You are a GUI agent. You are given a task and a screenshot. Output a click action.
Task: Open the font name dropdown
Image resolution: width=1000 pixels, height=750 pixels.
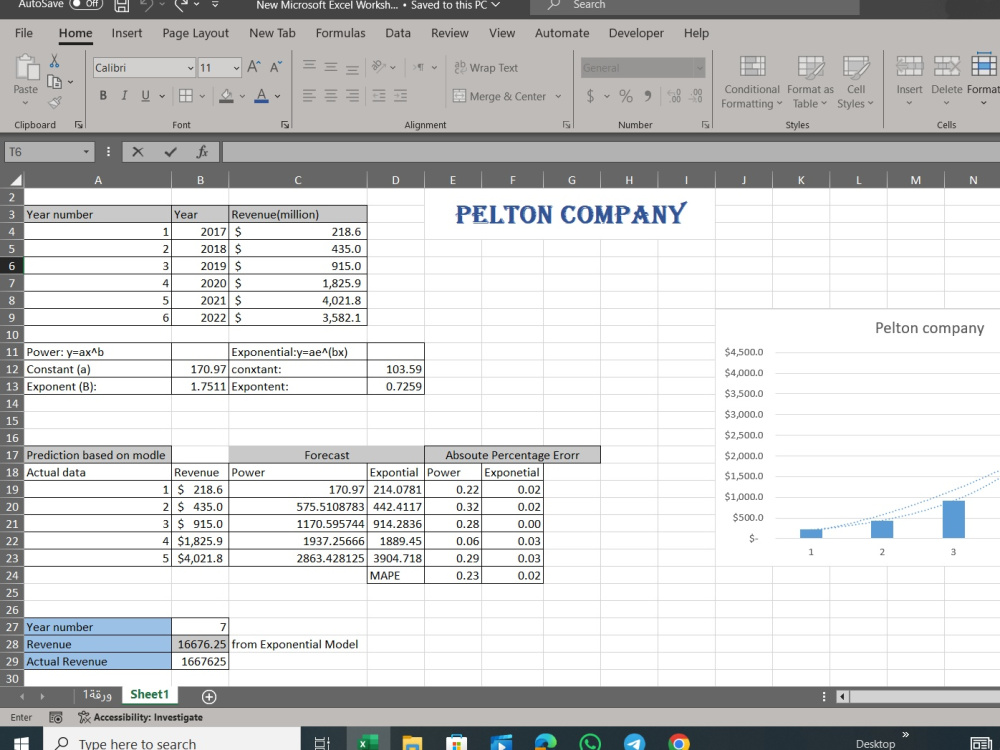(x=190, y=67)
